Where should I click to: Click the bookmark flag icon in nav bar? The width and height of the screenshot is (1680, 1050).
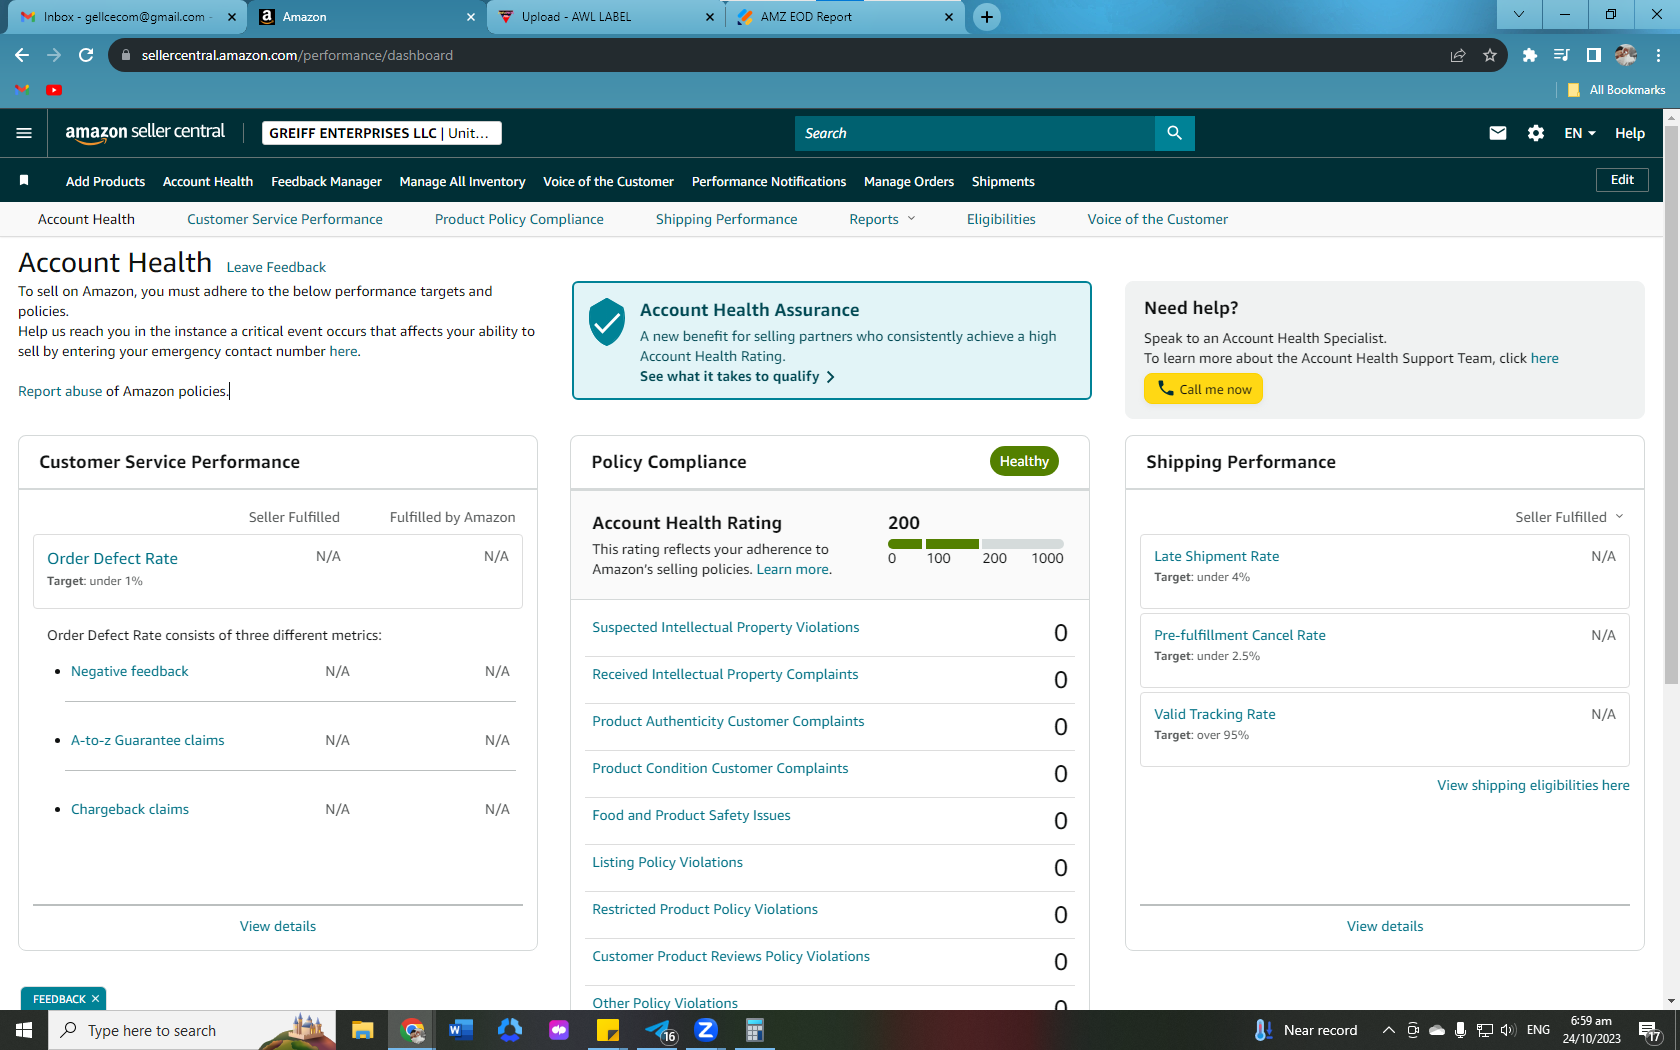[24, 181]
